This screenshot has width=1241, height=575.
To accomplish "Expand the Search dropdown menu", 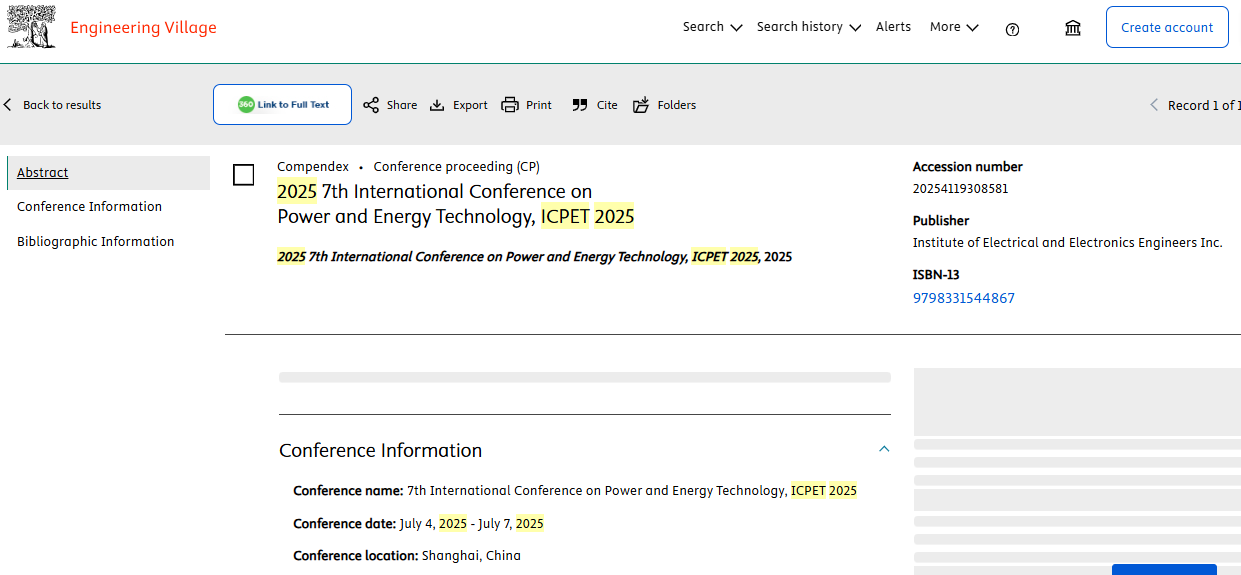I will pyautogui.click(x=712, y=27).
